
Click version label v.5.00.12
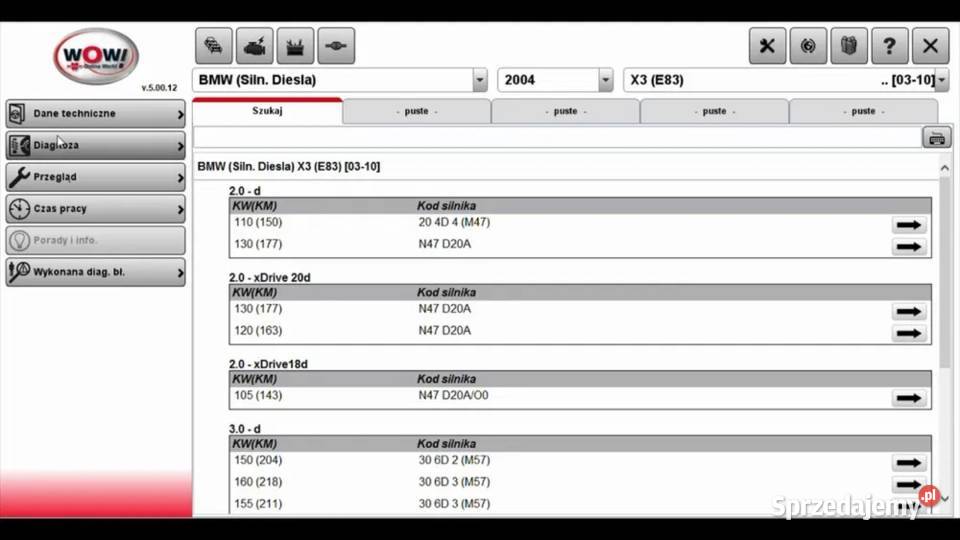coord(159,88)
